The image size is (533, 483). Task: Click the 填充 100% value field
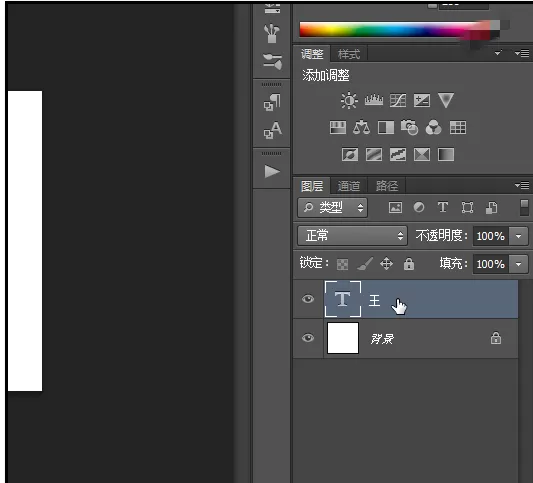point(491,264)
